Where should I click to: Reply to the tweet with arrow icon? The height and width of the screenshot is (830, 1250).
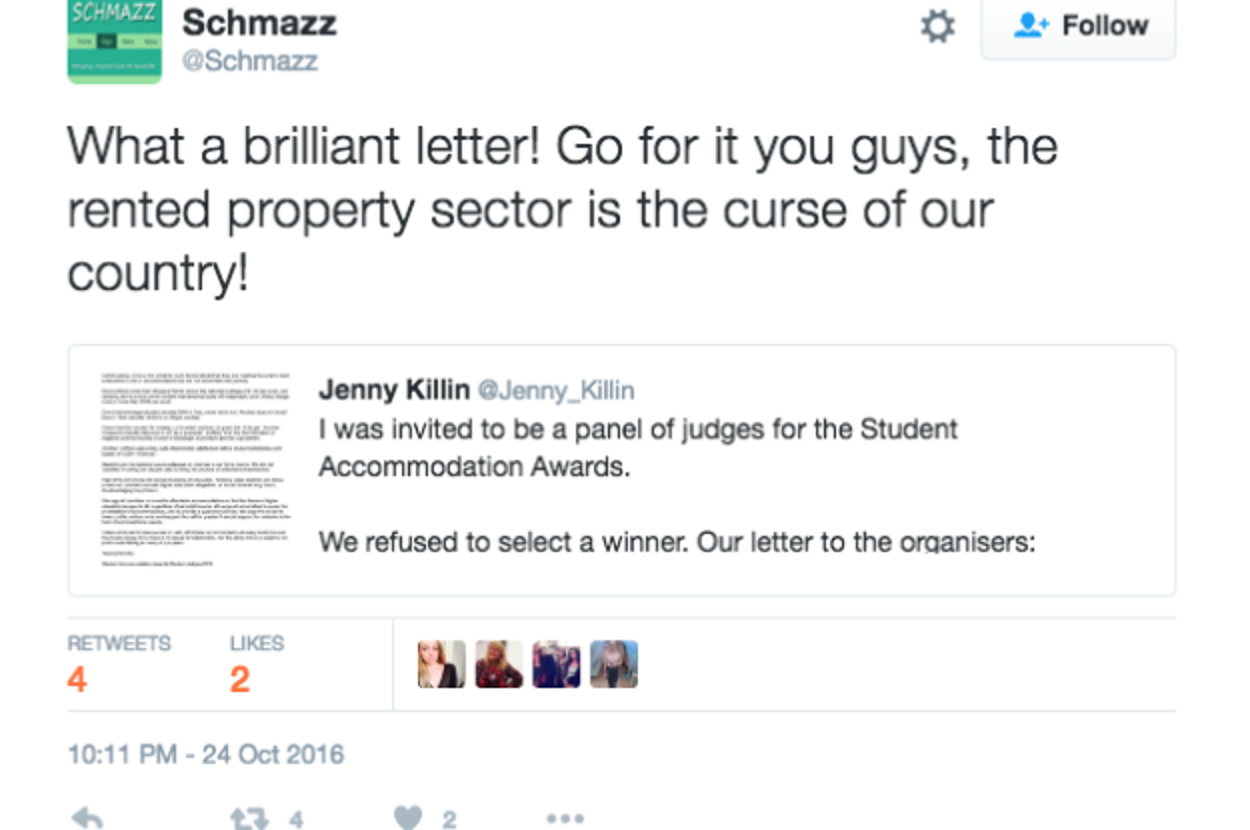88,820
